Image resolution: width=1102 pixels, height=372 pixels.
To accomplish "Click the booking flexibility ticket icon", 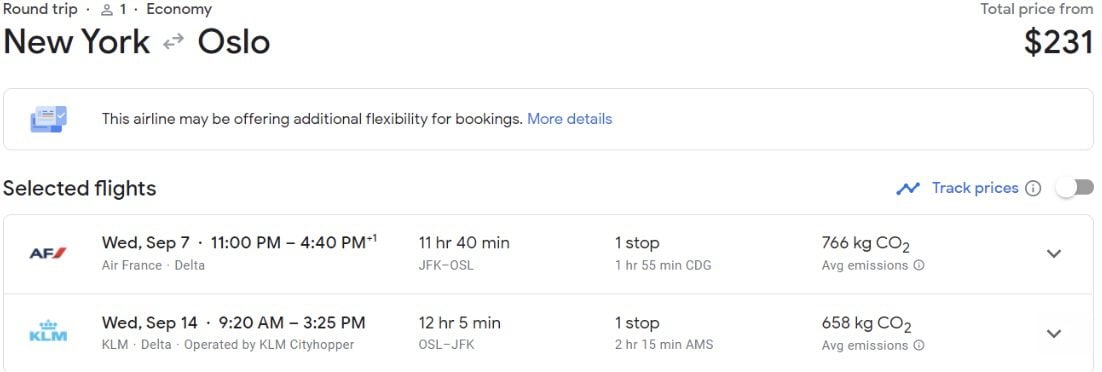I will [48, 119].
